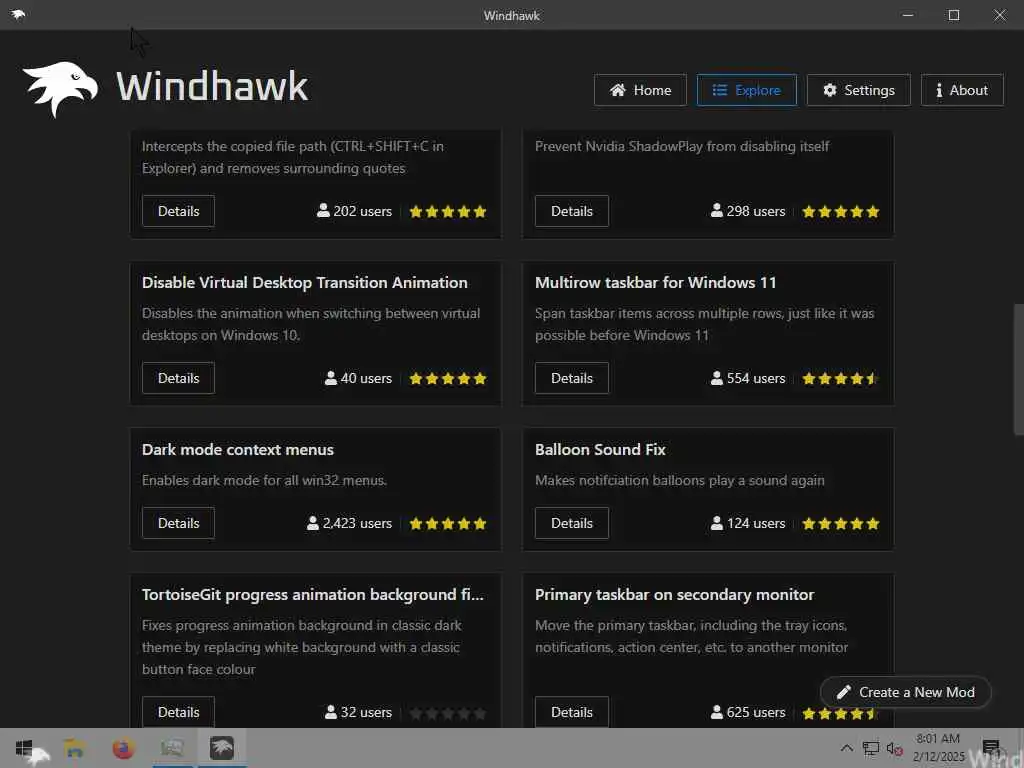Open Details for the 202 users mod

point(178,211)
